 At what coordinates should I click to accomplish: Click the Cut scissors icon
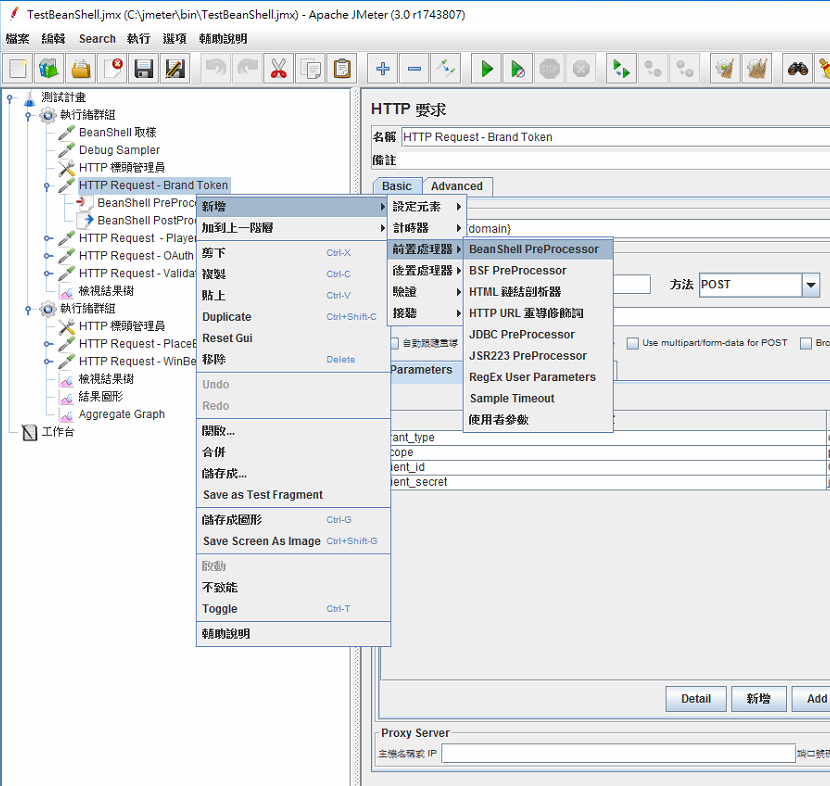278,69
